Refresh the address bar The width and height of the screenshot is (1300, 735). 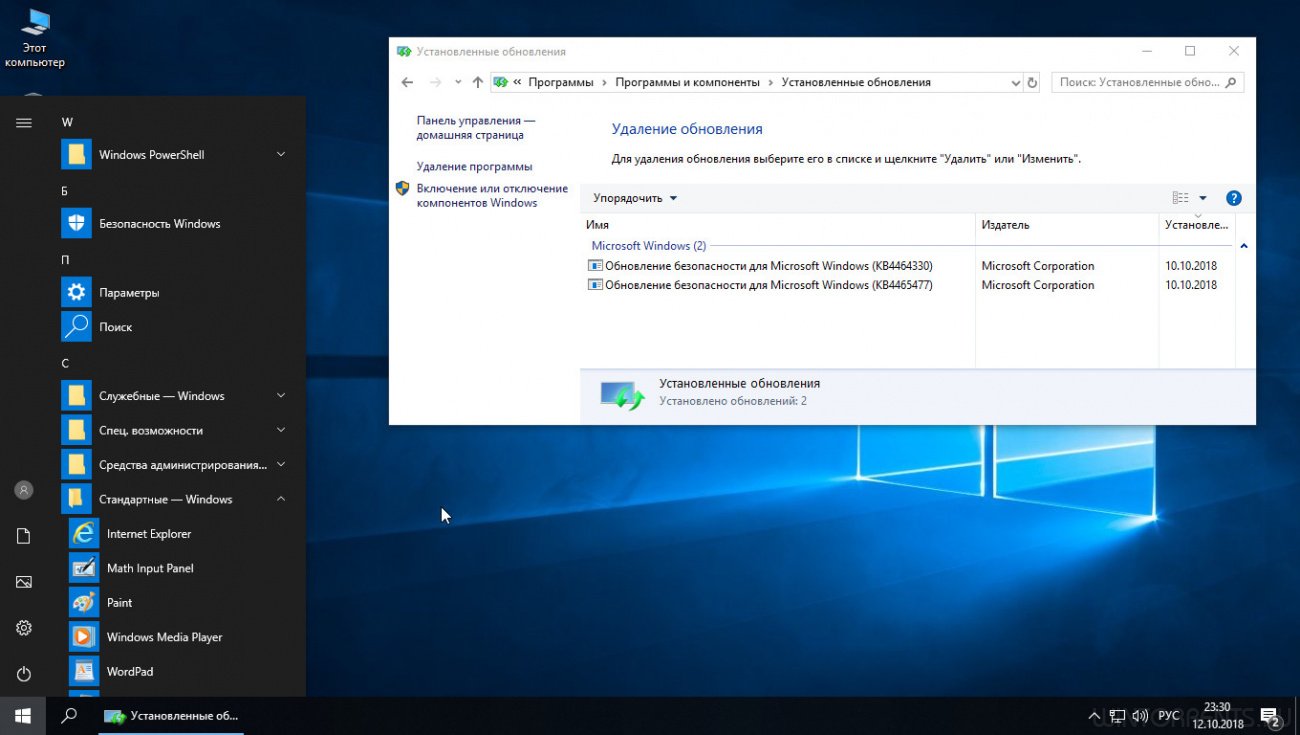tap(1033, 82)
